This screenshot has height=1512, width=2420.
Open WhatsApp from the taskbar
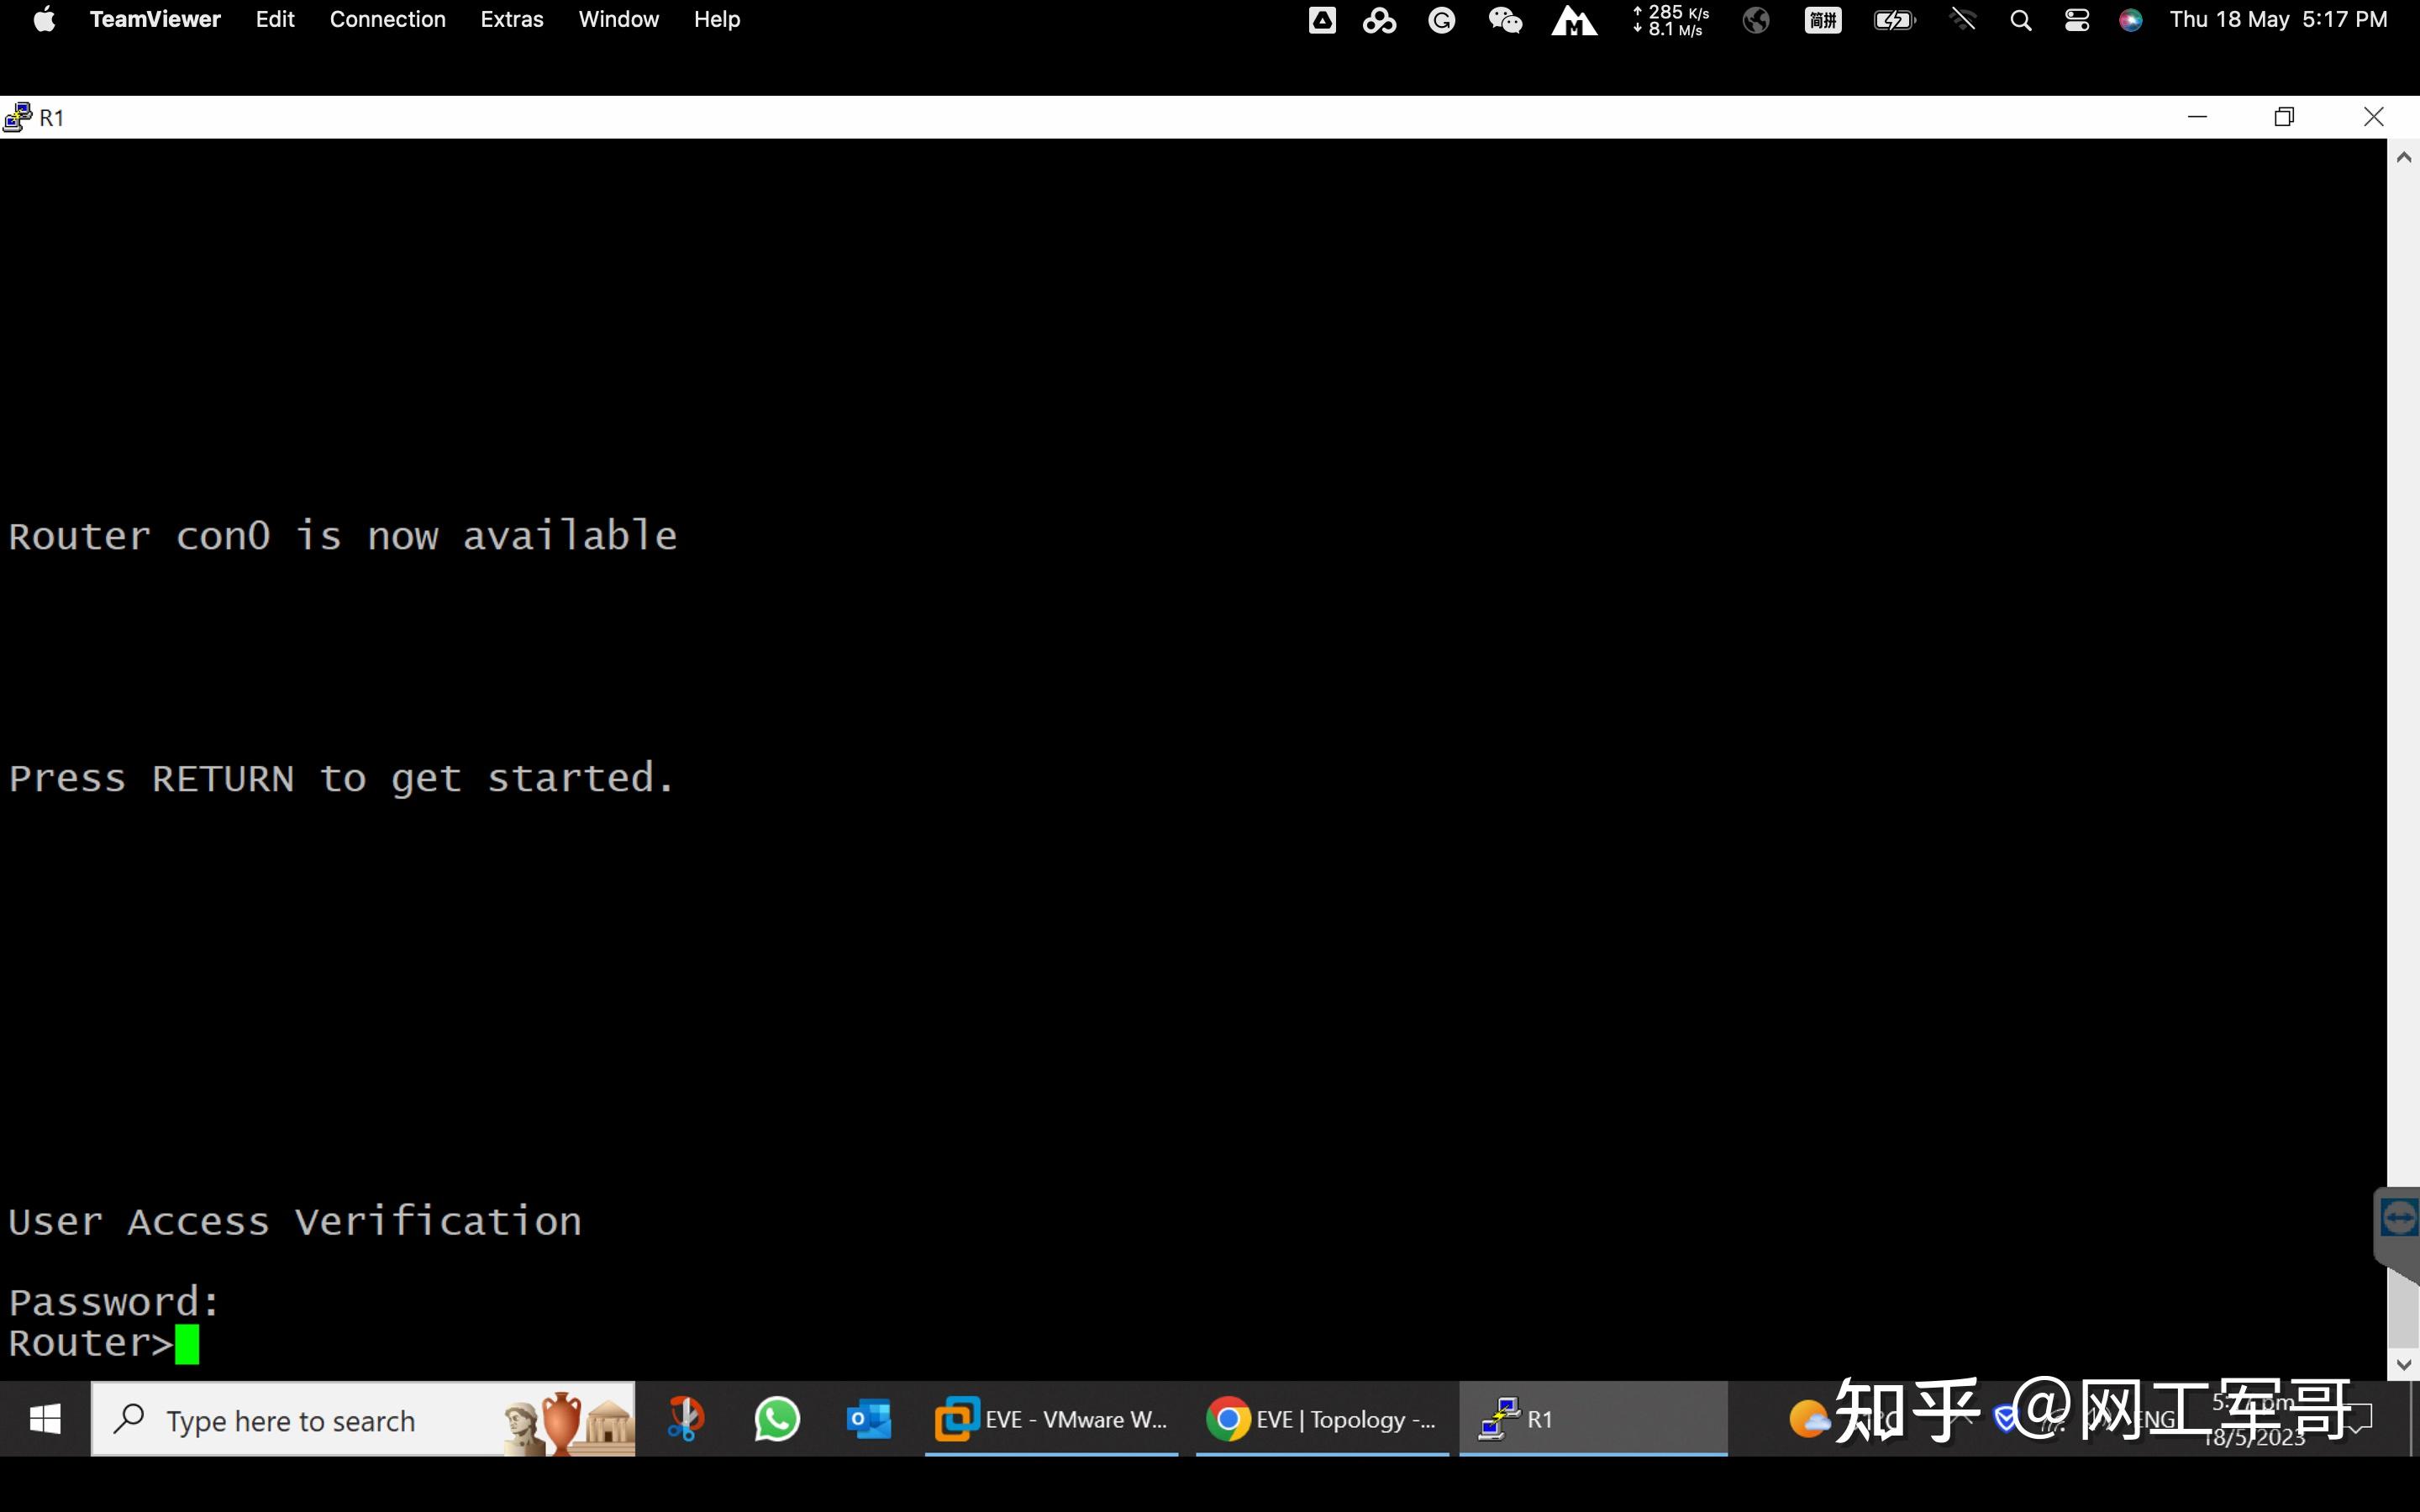coord(777,1419)
